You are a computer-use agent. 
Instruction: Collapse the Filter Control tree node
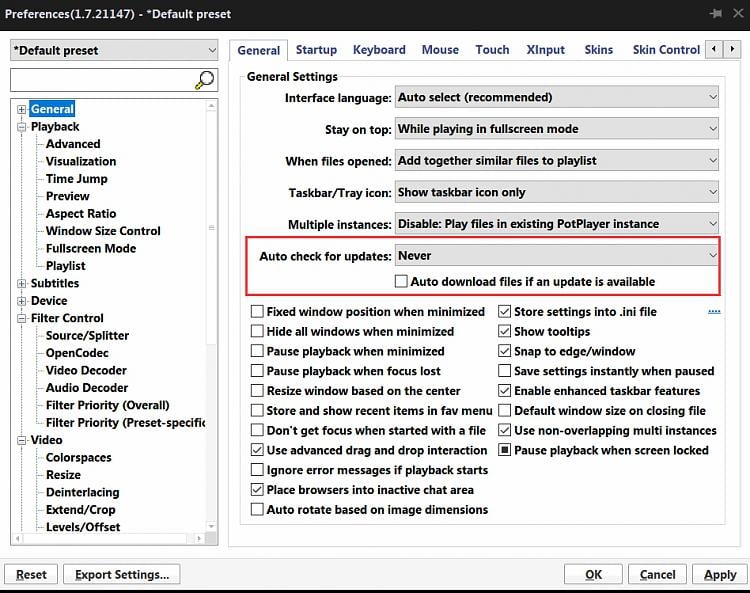point(22,318)
